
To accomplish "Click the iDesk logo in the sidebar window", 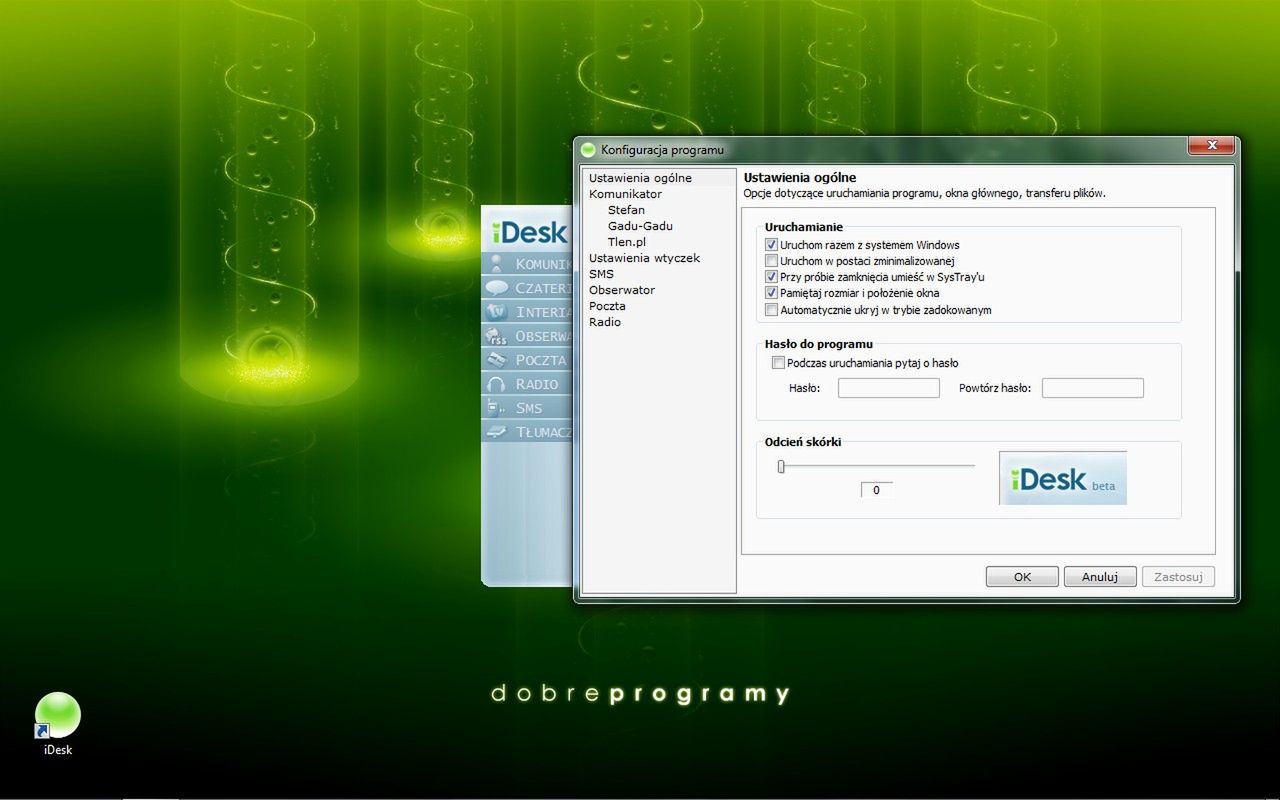I will click(530, 233).
